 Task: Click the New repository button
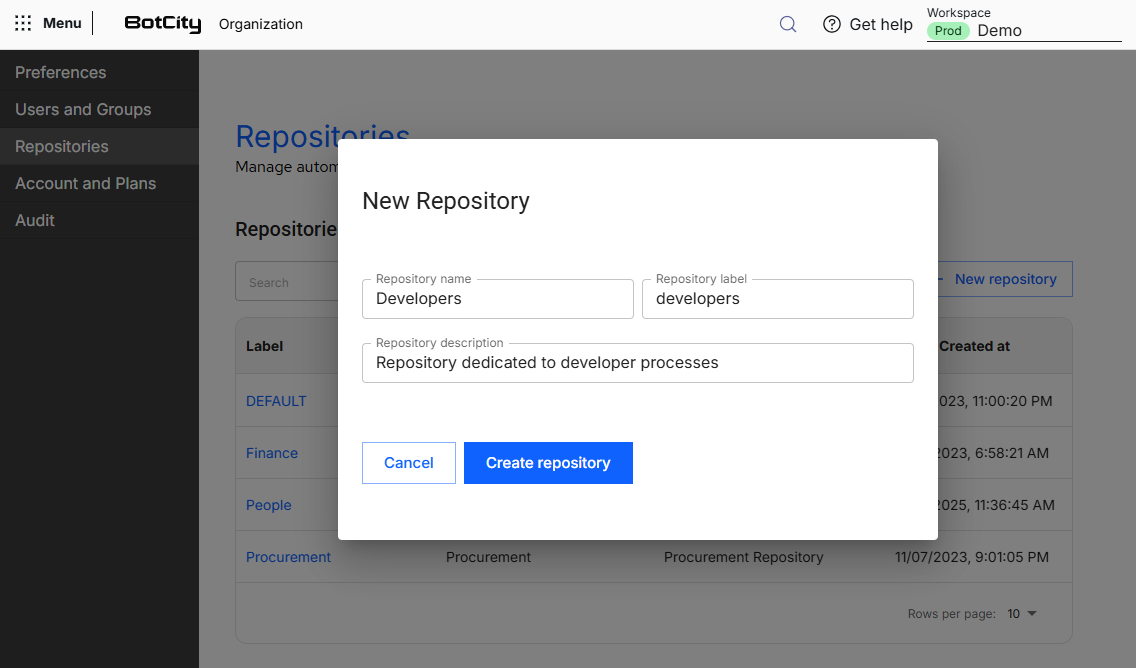(x=1005, y=279)
